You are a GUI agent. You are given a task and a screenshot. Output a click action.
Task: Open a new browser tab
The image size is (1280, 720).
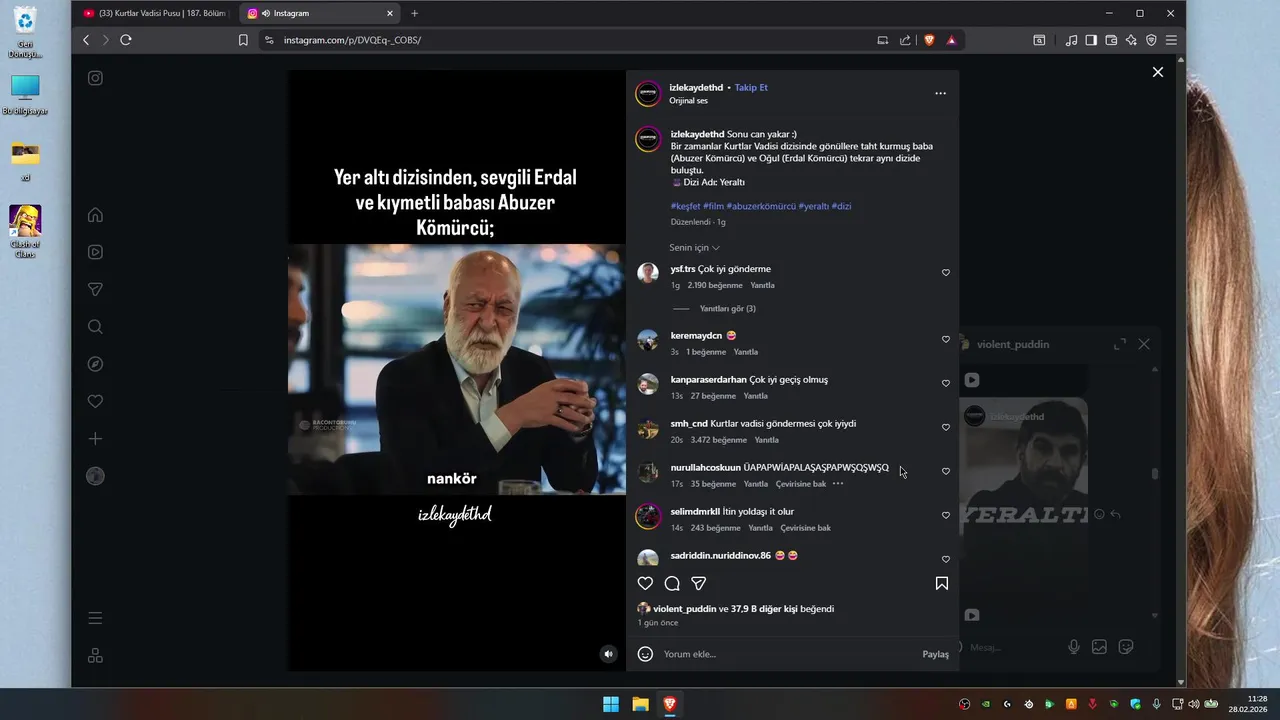click(415, 13)
